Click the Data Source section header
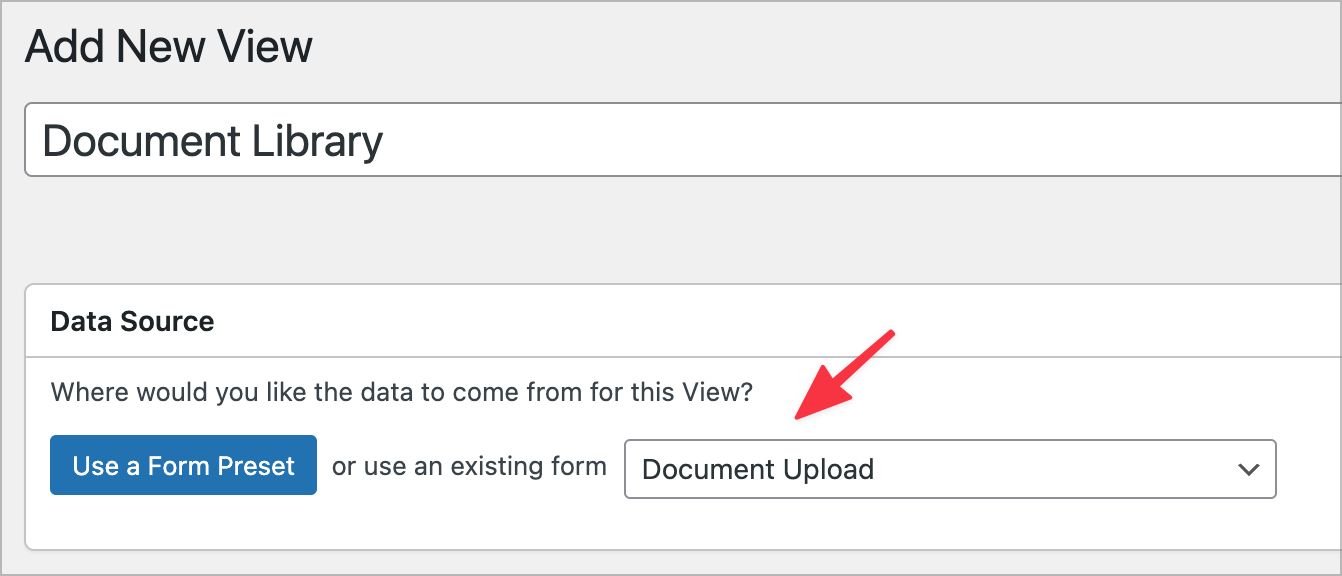1342x576 pixels. coord(132,321)
